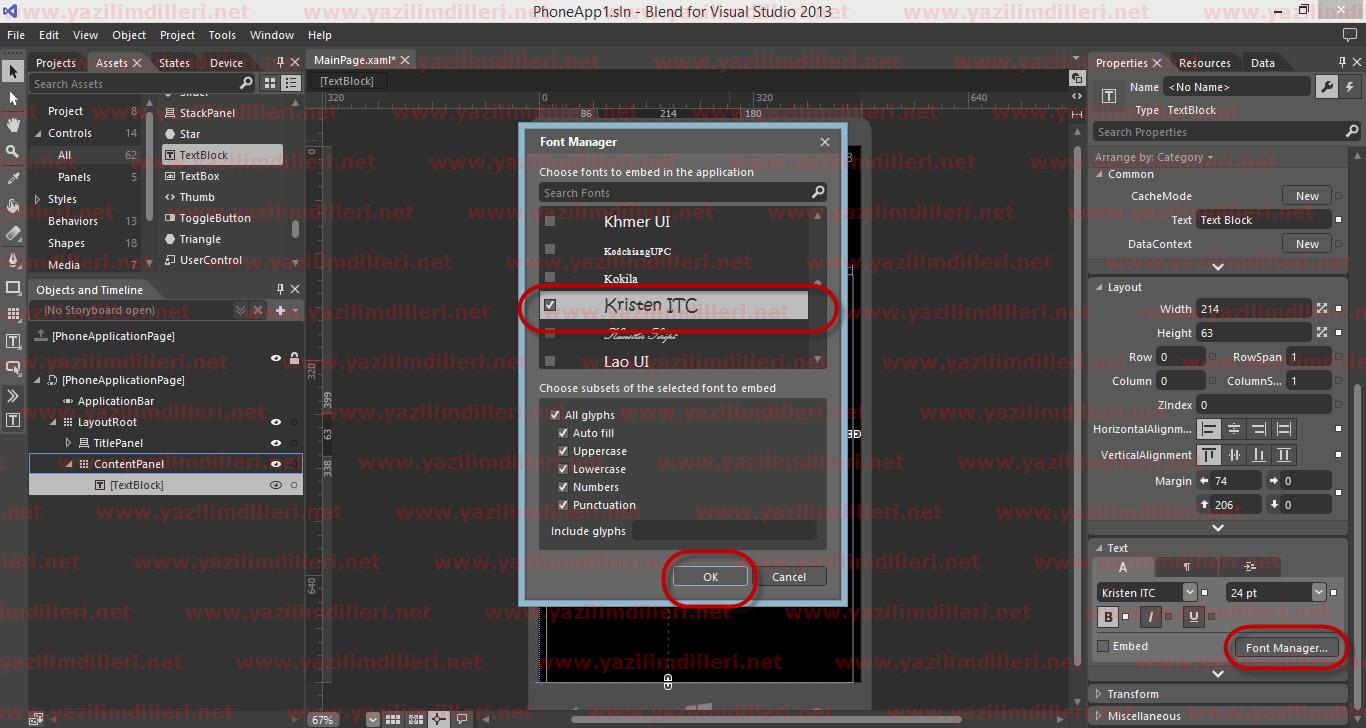The height and width of the screenshot is (728, 1366).
Task: Collapse the ContentPanel tree node
Action: tap(69, 464)
